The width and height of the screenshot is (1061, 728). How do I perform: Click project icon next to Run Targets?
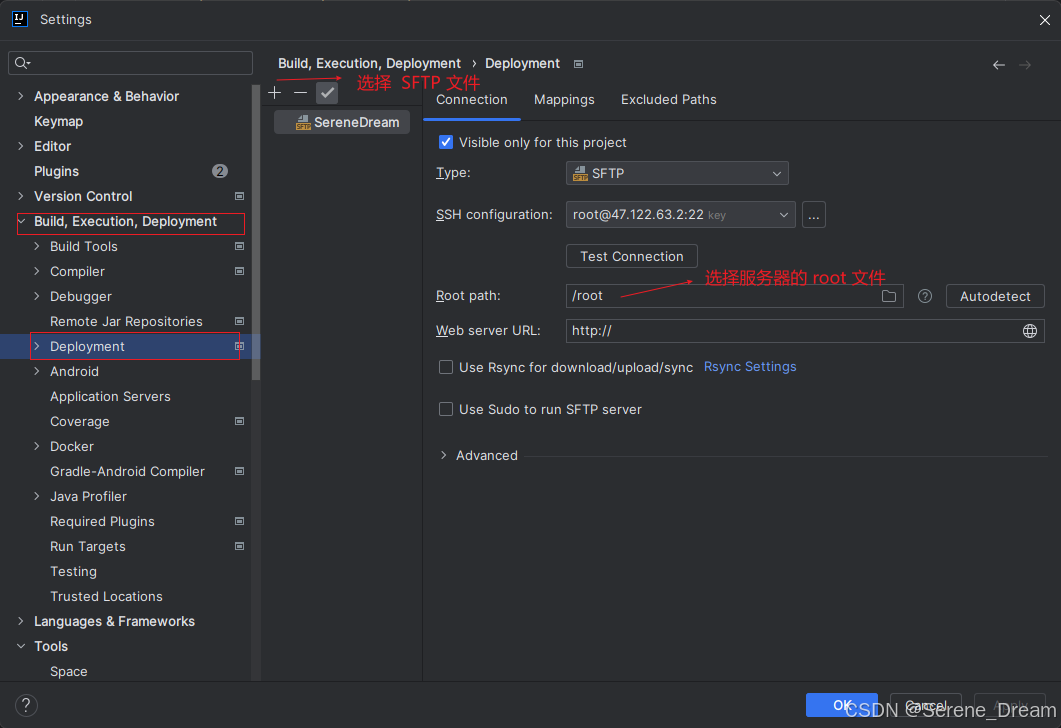pos(239,547)
